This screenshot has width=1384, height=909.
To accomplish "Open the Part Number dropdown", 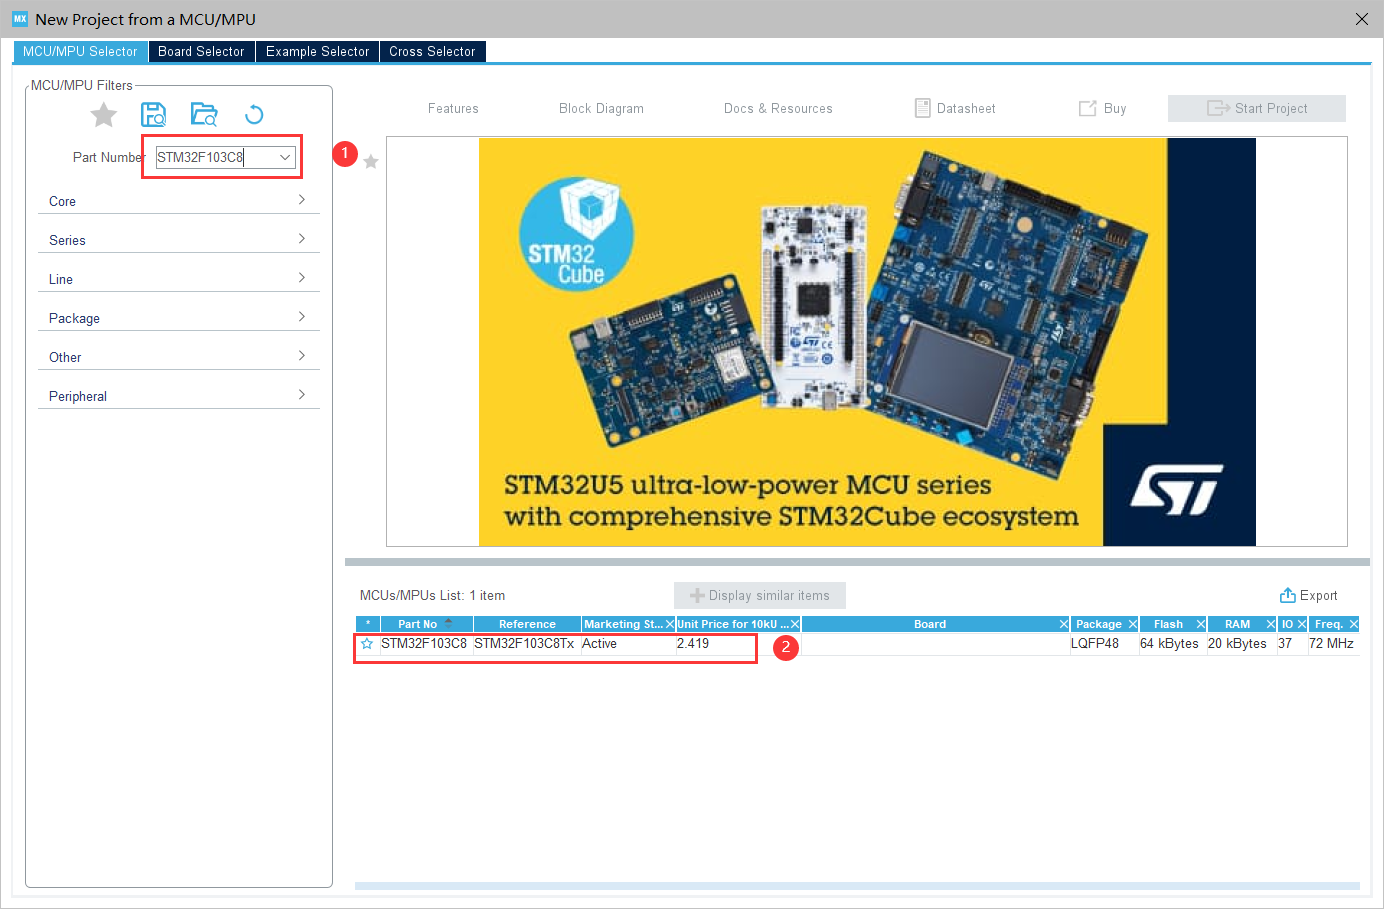I will (x=284, y=157).
